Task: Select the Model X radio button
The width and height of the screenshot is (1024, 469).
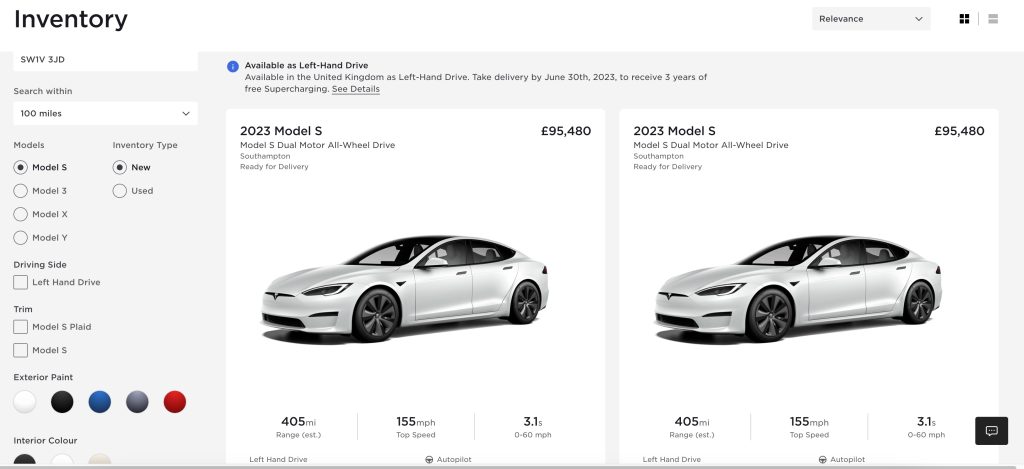Action: (x=20, y=214)
